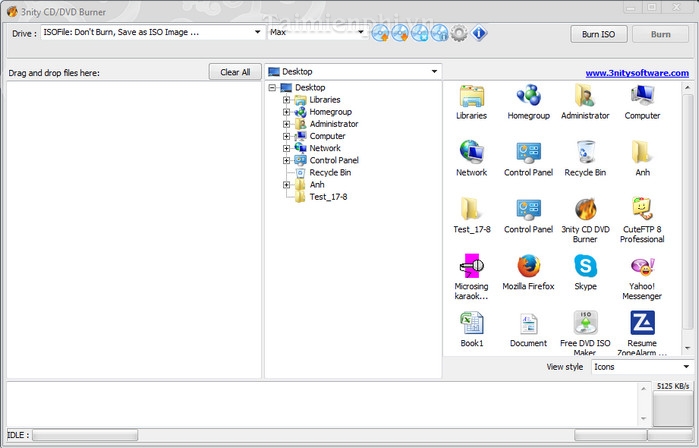Click the Burn ISO button
This screenshot has height=448, width=699.
pos(598,34)
